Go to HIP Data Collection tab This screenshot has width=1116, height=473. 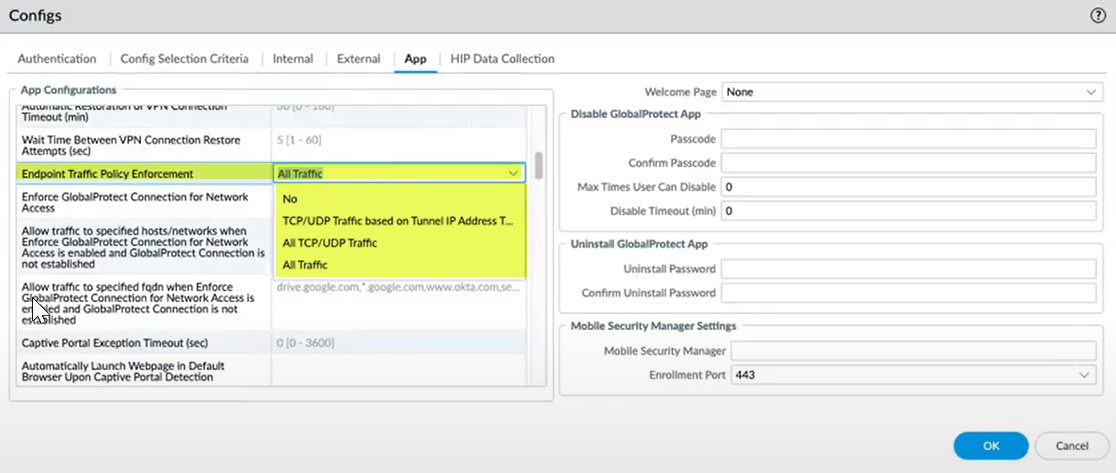coord(502,59)
